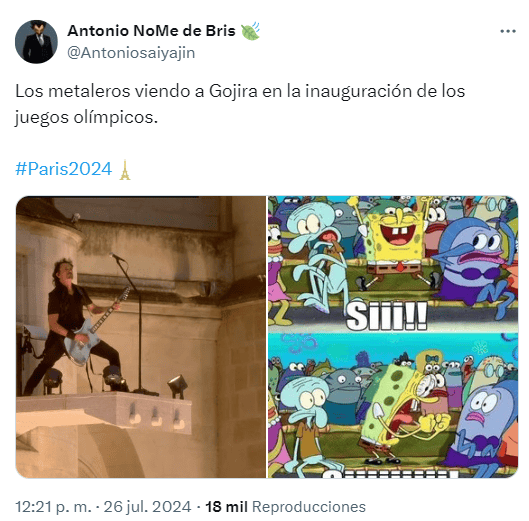Click the 18 mil view count
Image resolution: width=529 pixels, height=521 pixels.
coord(226,507)
